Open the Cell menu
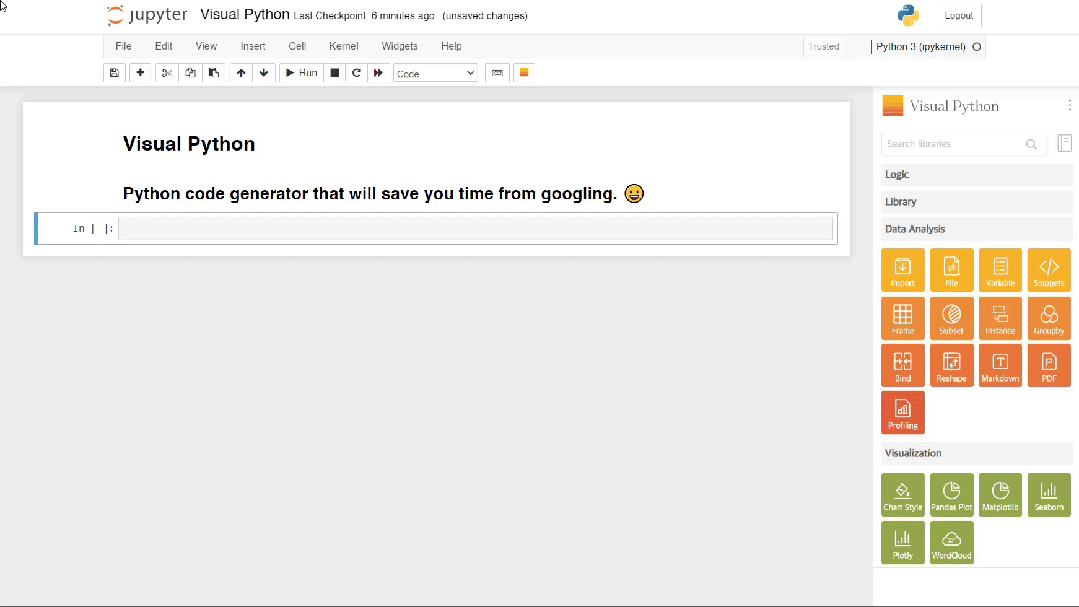Image resolution: width=1079 pixels, height=607 pixels. pos(297,46)
